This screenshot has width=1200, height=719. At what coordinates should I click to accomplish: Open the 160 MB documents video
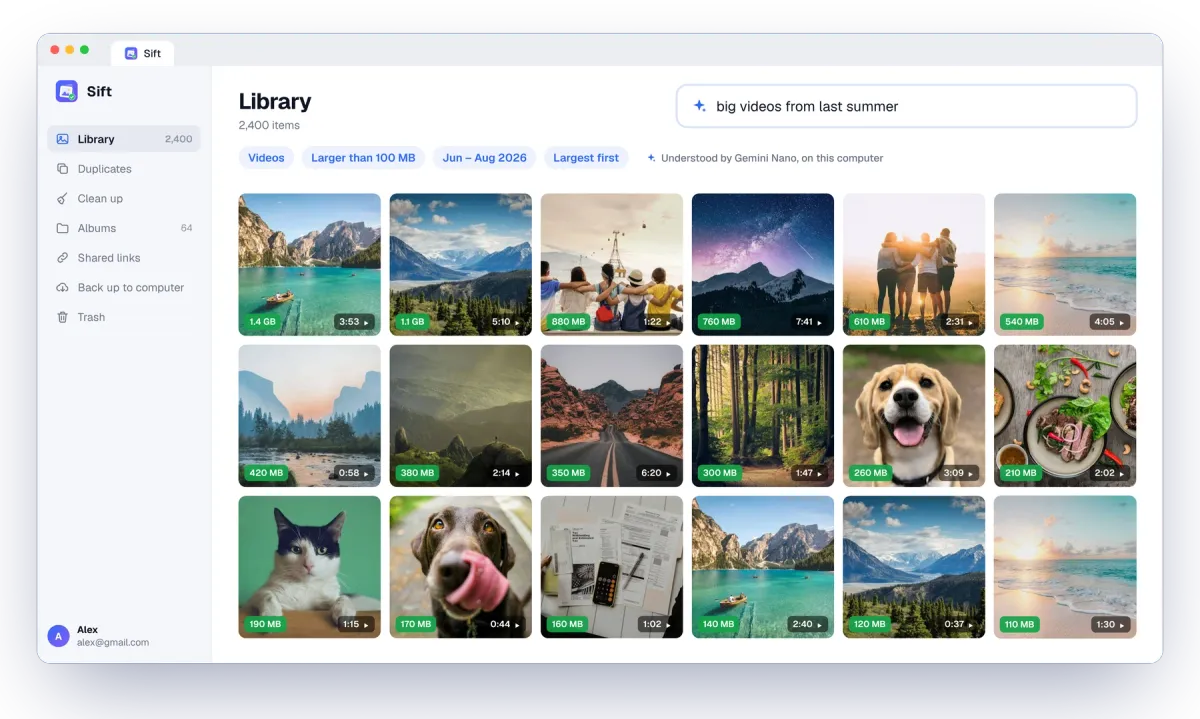(x=612, y=567)
